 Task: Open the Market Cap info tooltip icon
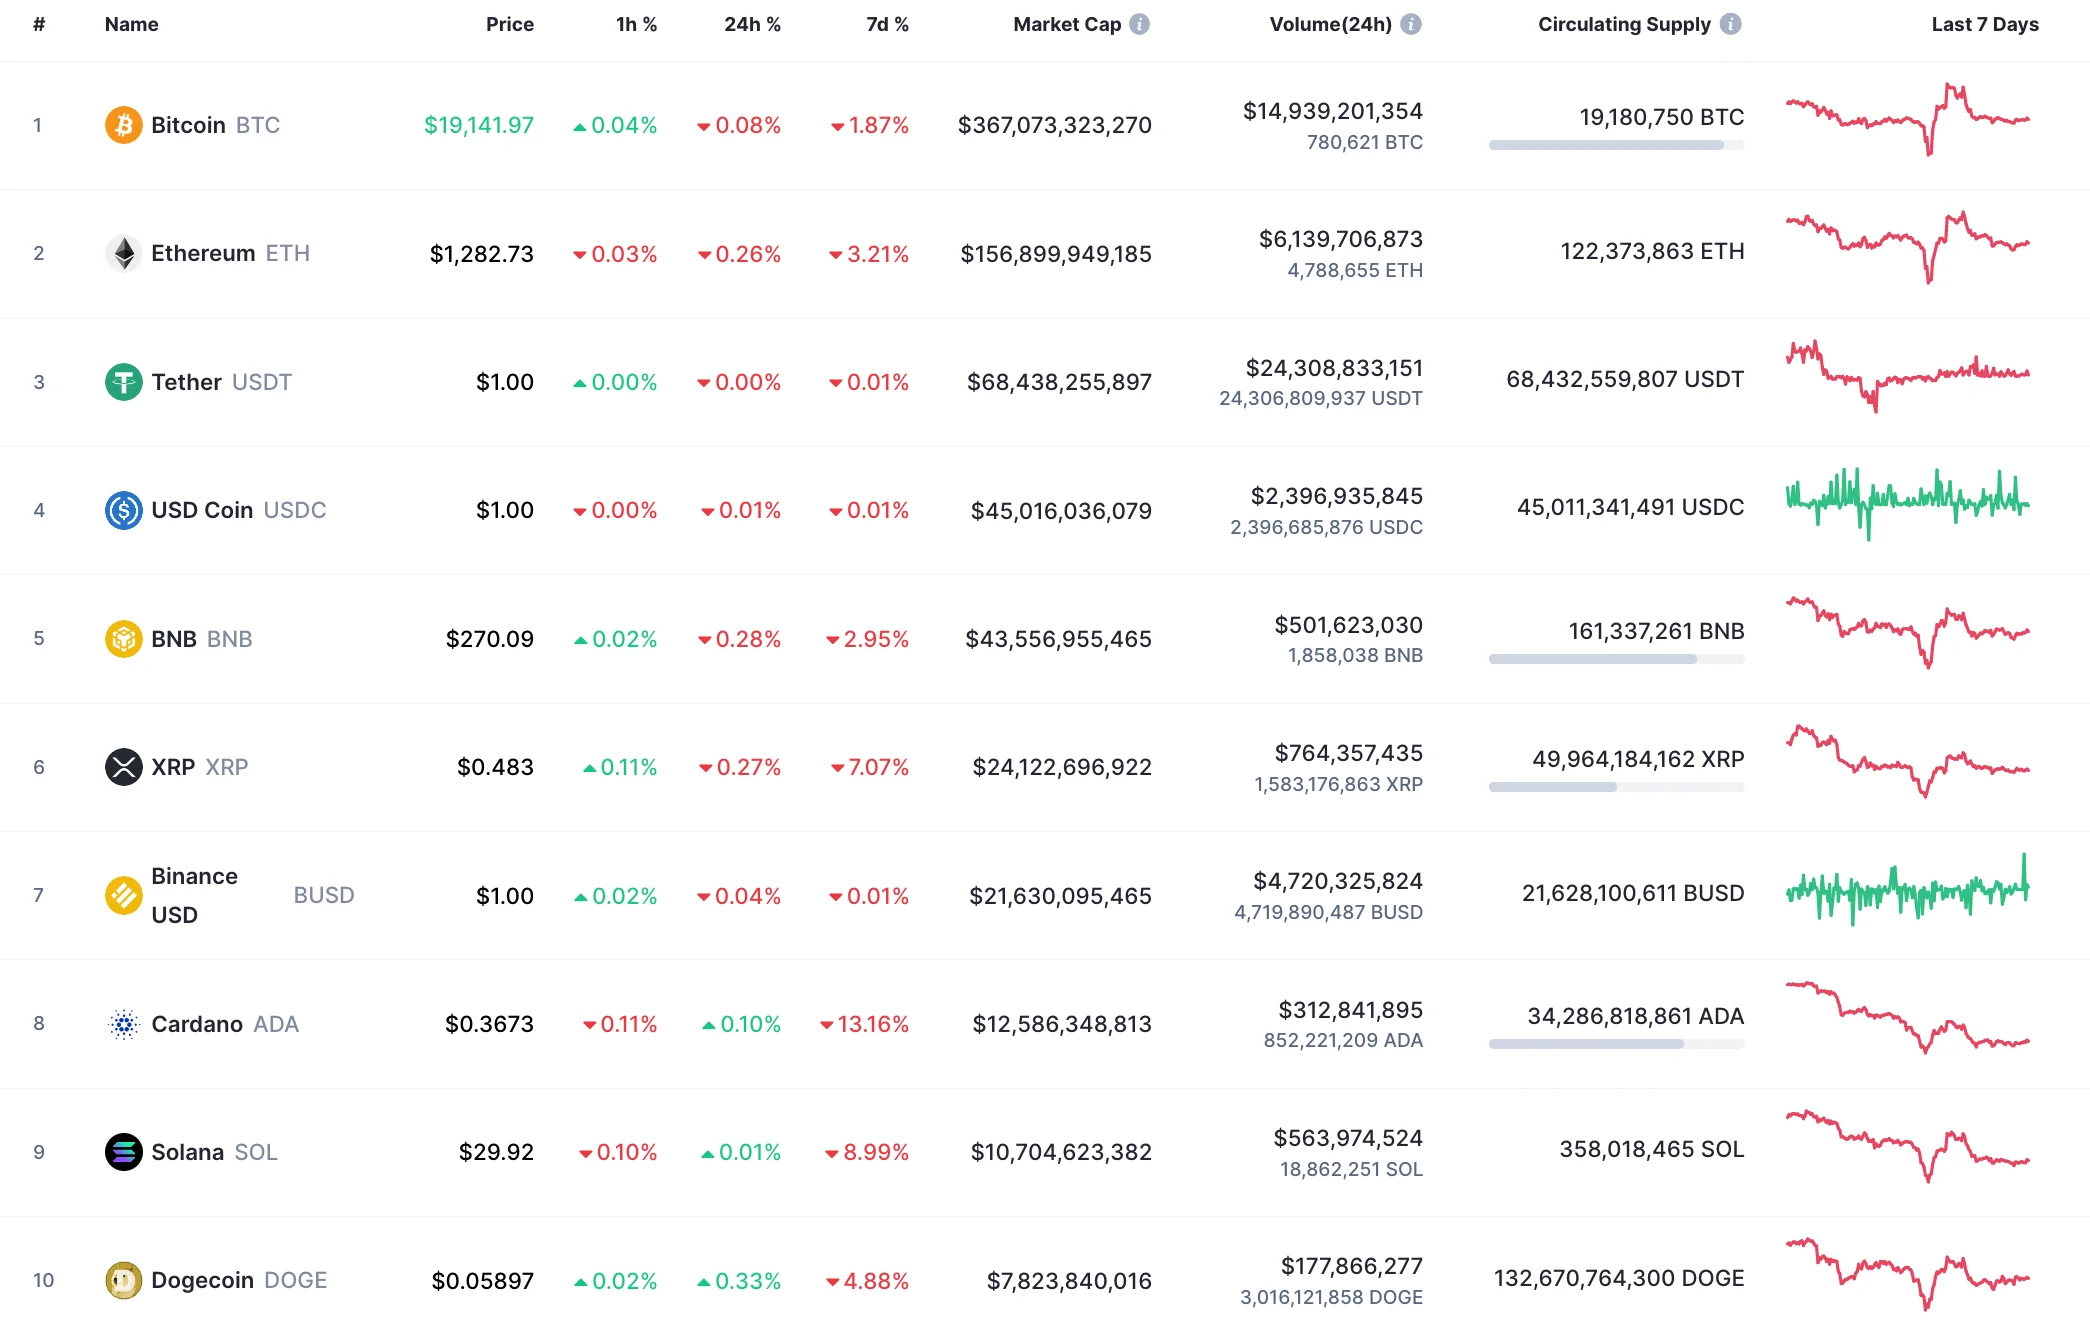click(1139, 24)
